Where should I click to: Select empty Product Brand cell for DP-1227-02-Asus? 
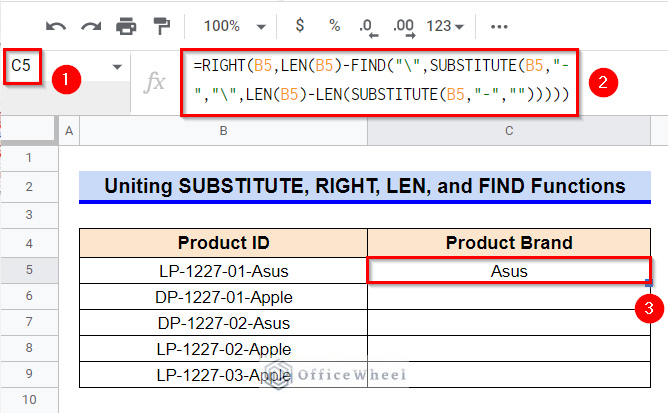click(509, 323)
